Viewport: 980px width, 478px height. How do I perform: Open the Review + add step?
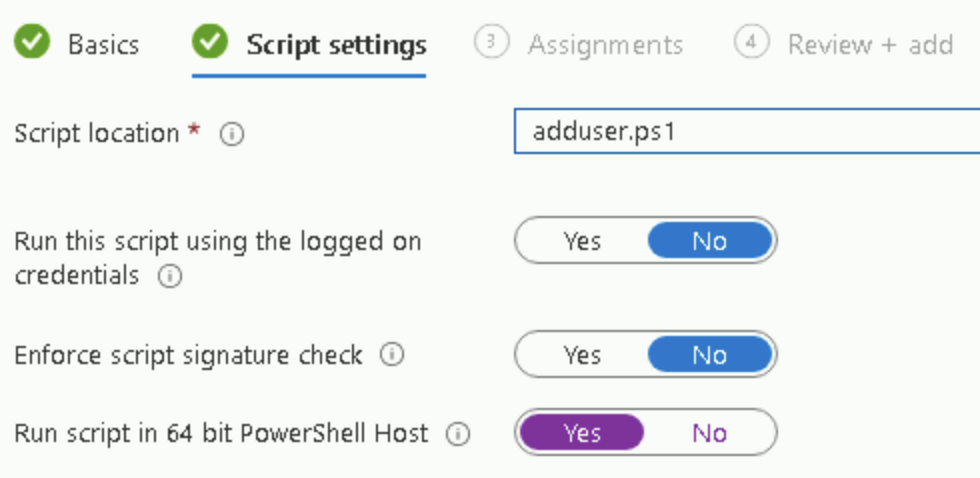(869, 45)
